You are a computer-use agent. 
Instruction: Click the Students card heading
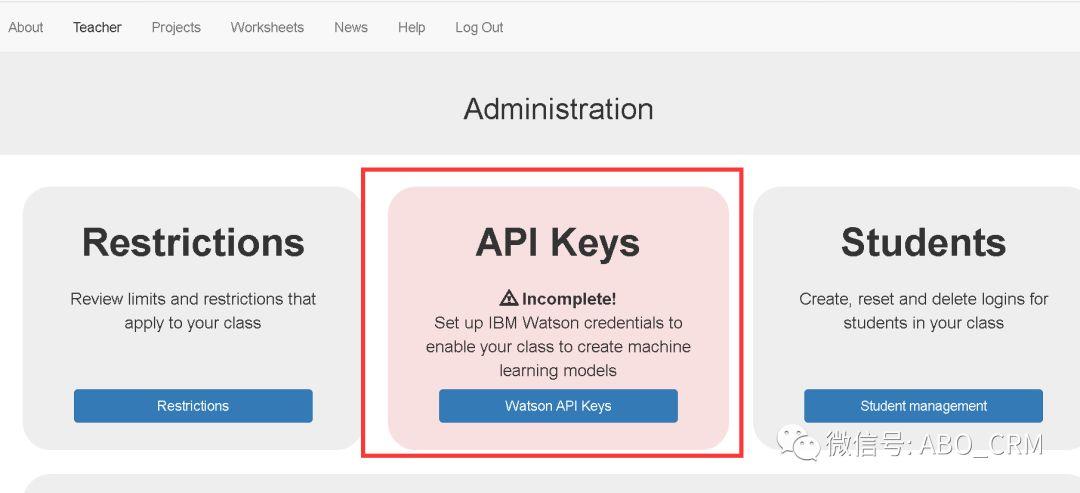pyautogui.click(x=923, y=242)
